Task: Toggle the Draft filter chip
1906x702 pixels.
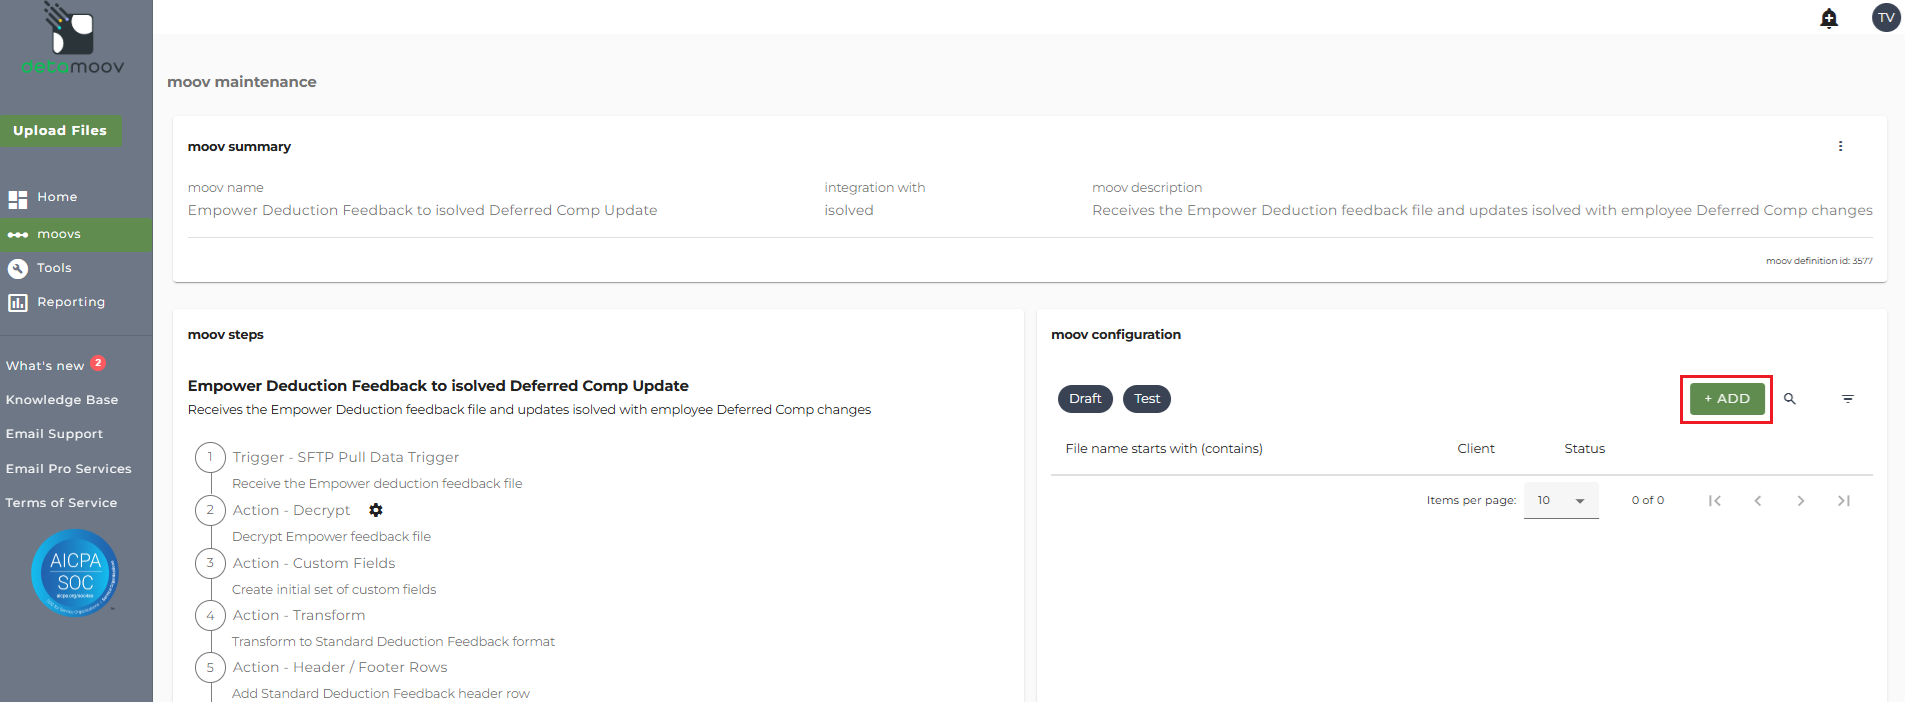Action: (x=1085, y=399)
